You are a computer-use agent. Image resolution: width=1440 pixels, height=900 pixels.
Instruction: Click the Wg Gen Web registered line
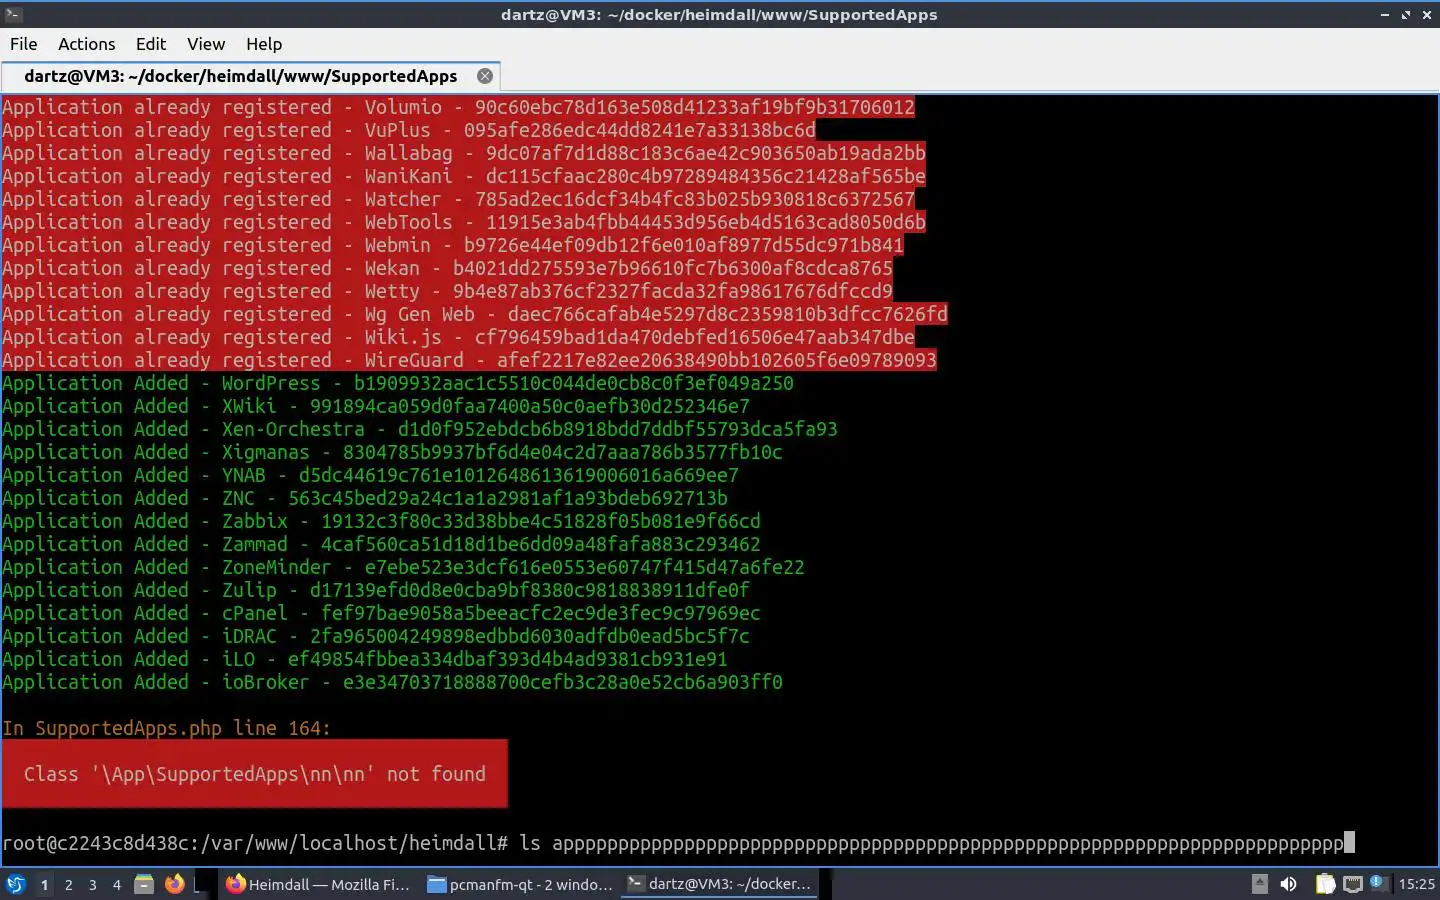point(475,314)
